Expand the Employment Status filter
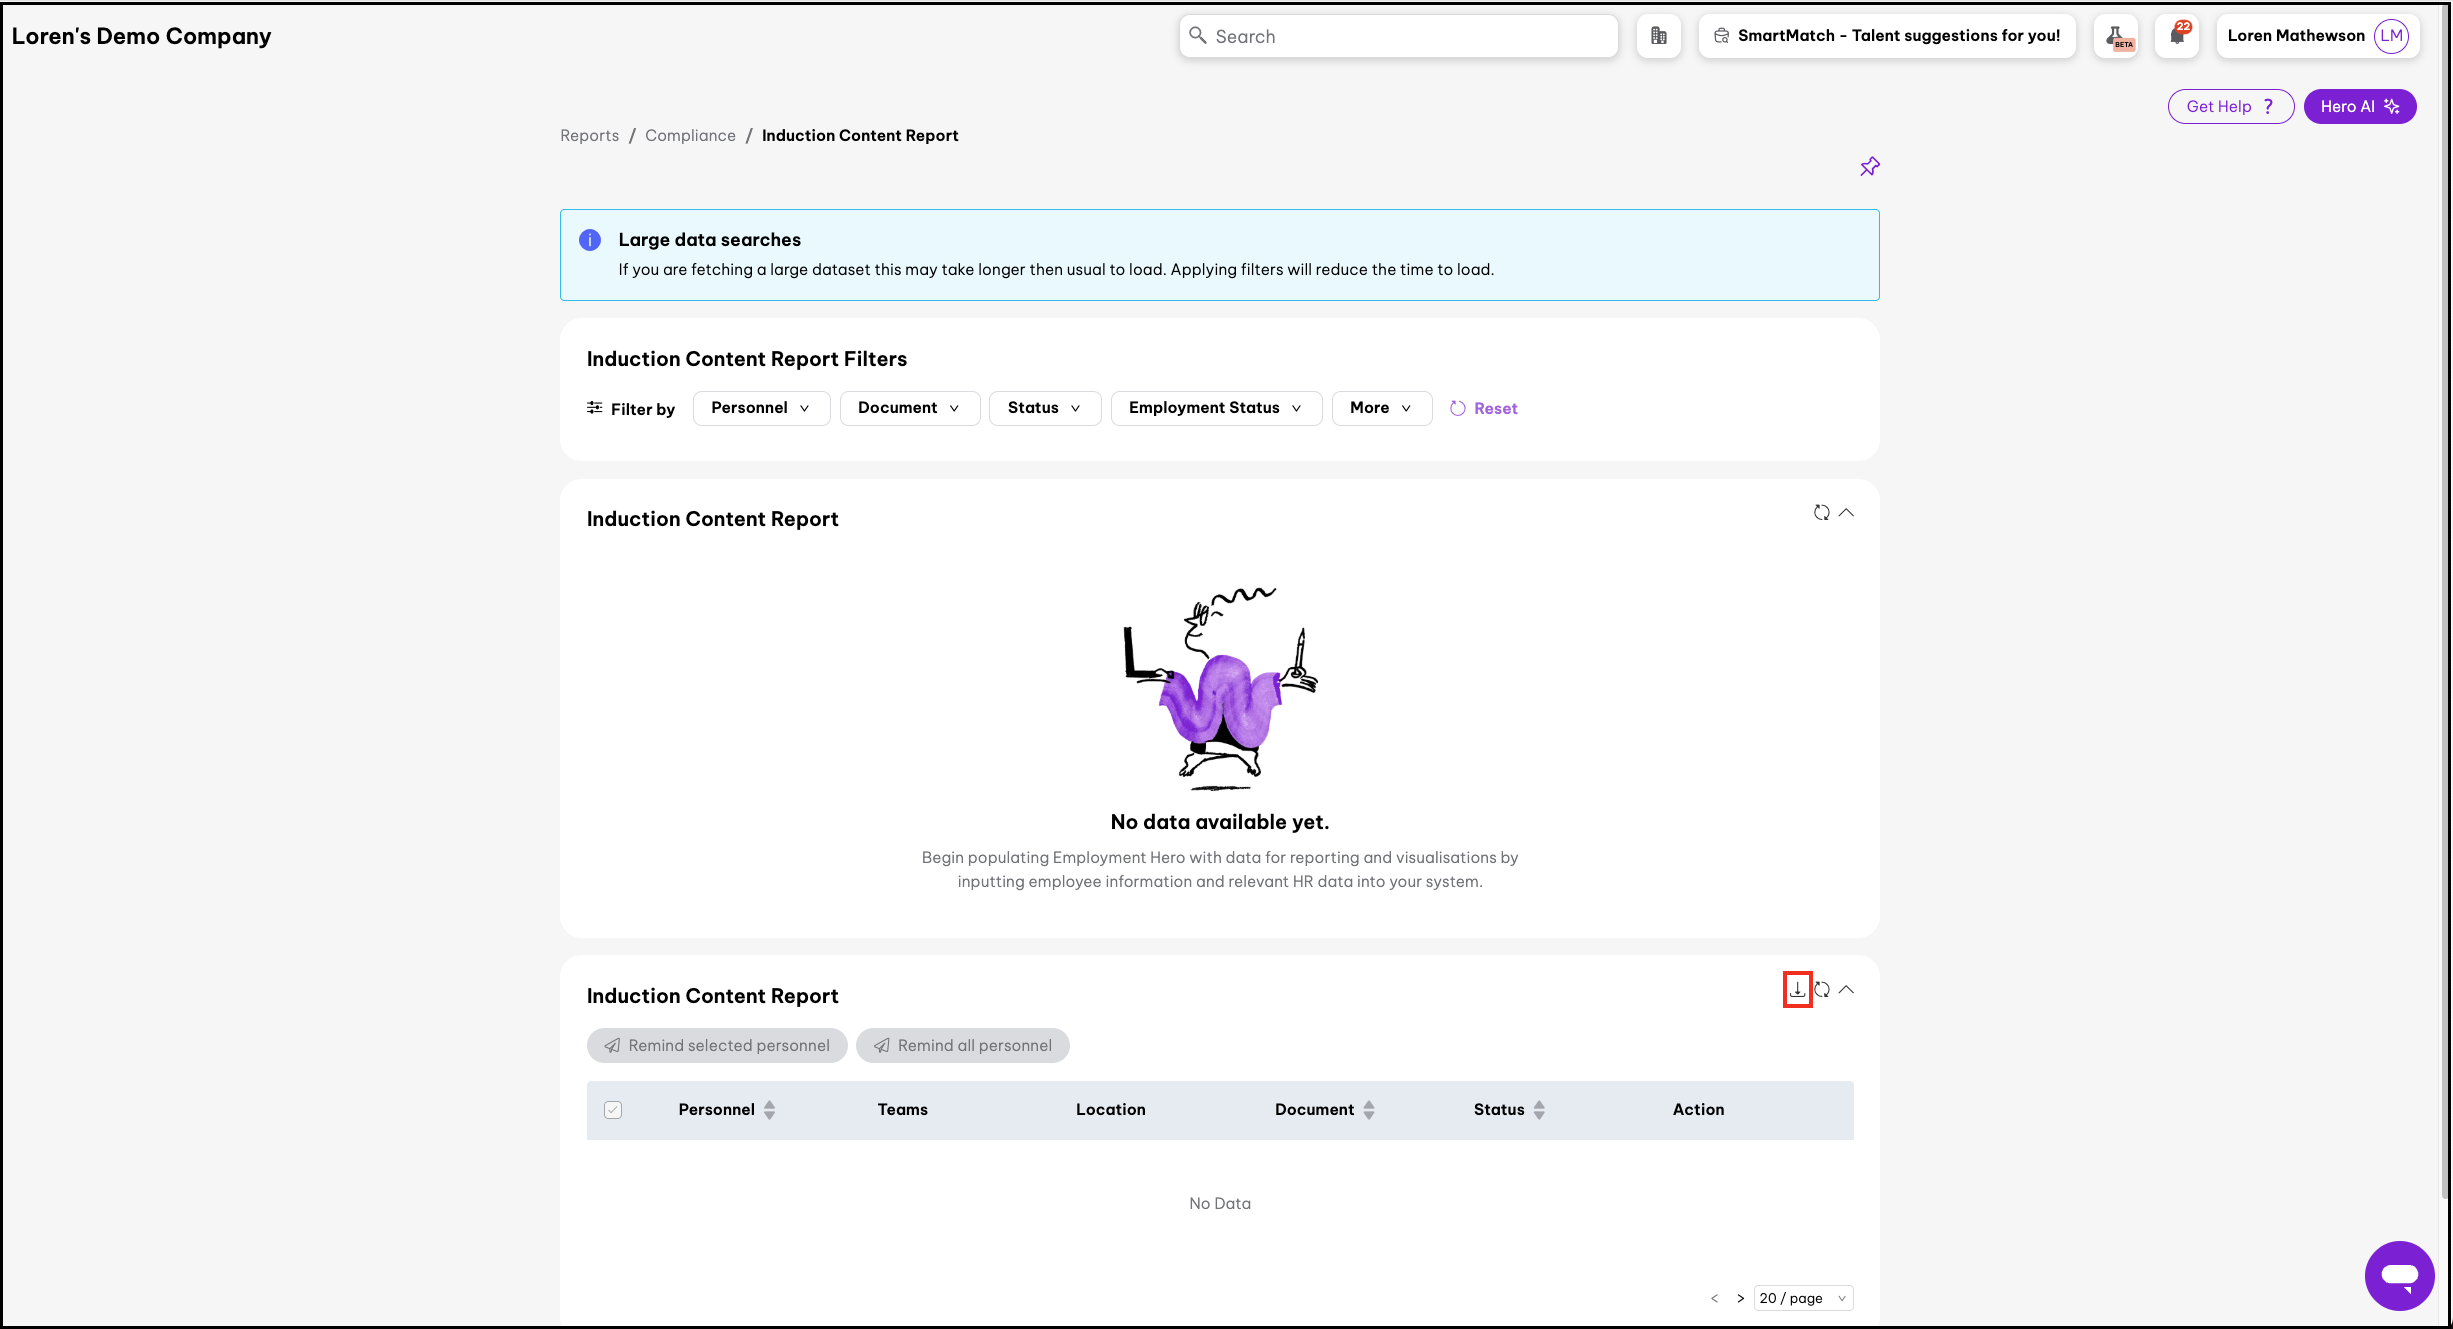The width and height of the screenshot is (2453, 1329). coord(1215,408)
